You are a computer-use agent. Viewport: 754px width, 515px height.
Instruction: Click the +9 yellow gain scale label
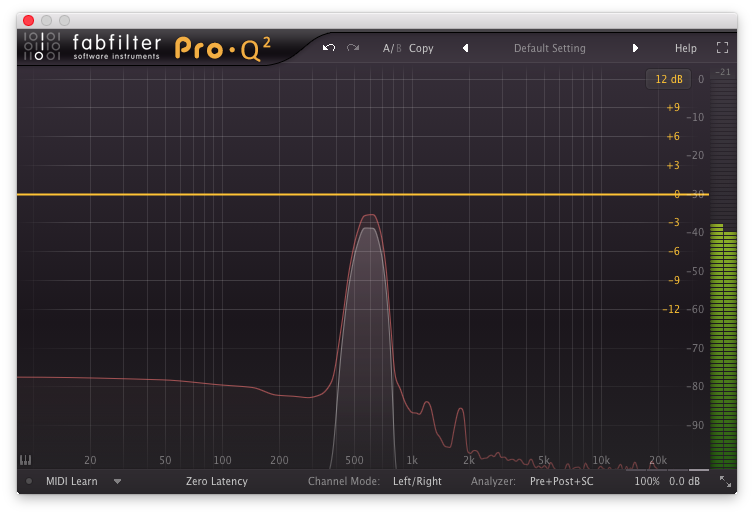(x=673, y=107)
